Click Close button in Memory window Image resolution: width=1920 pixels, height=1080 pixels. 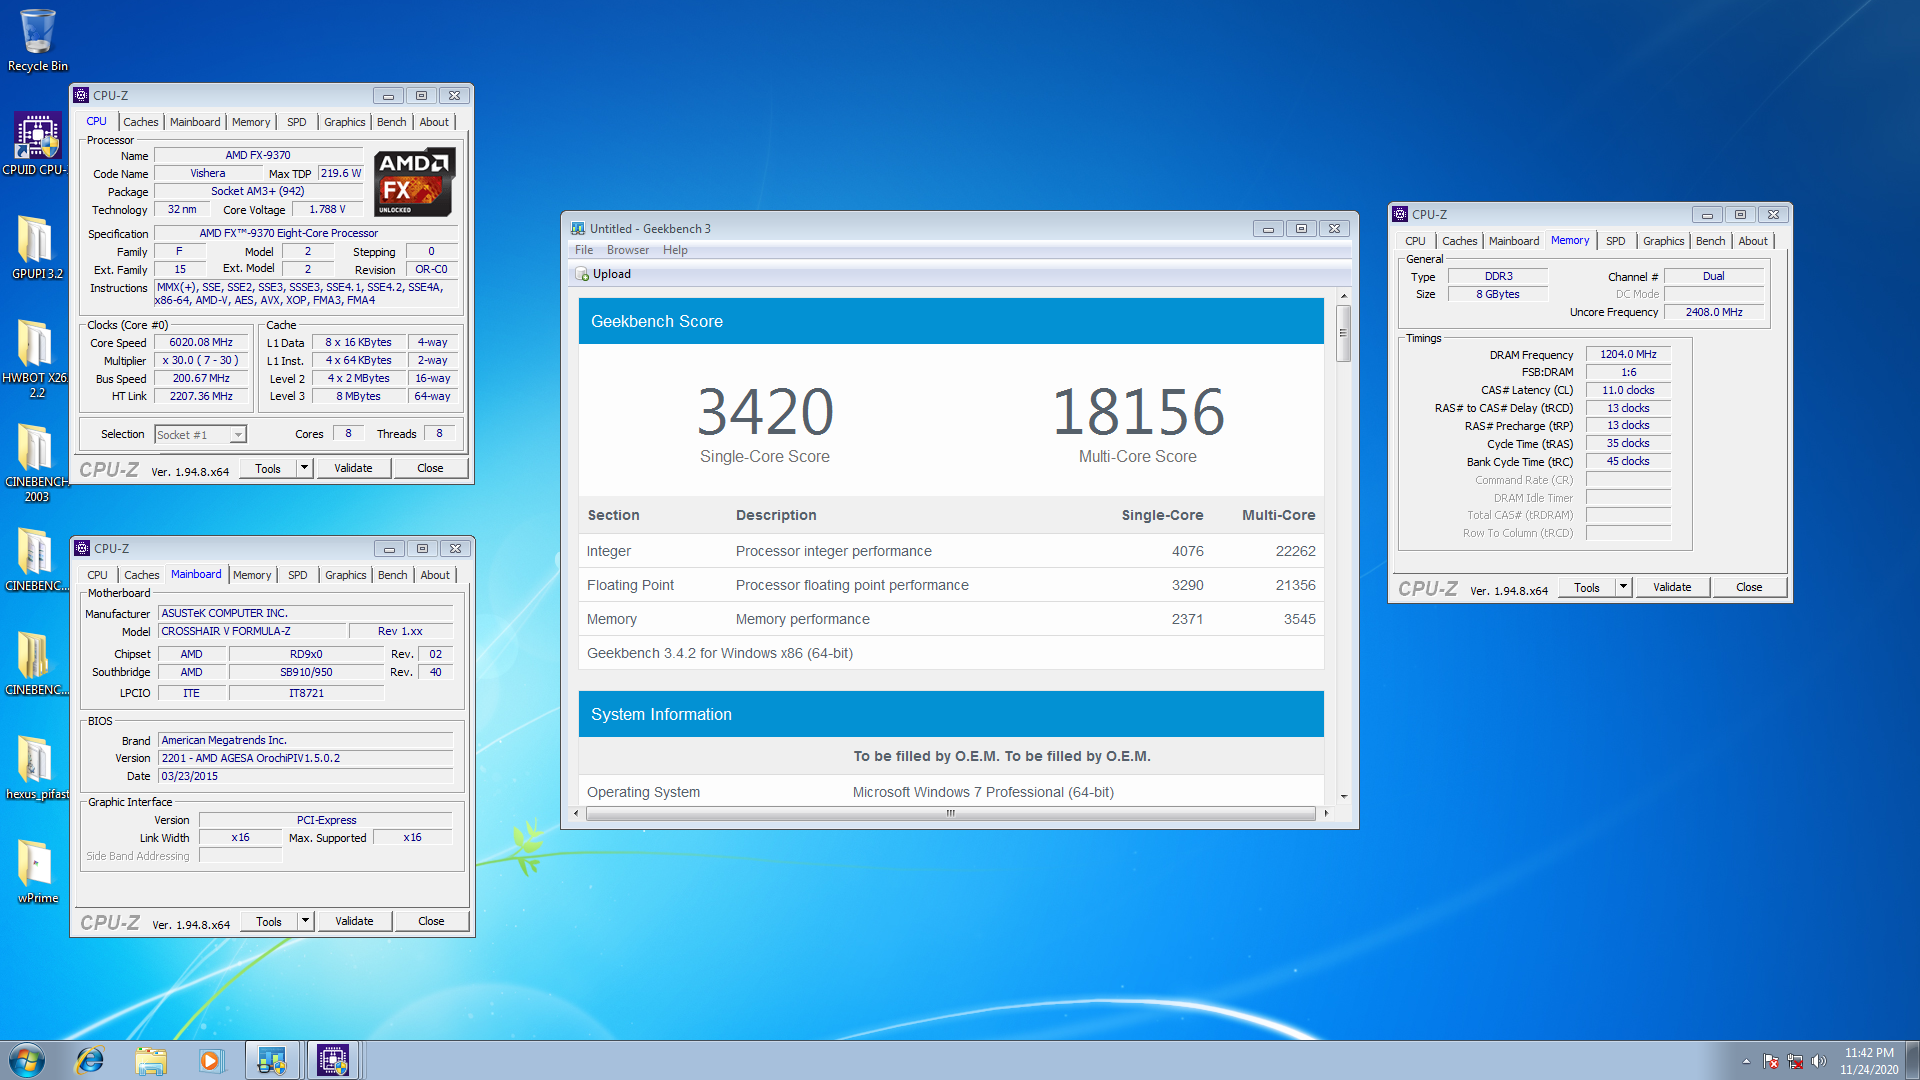point(1749,587)
